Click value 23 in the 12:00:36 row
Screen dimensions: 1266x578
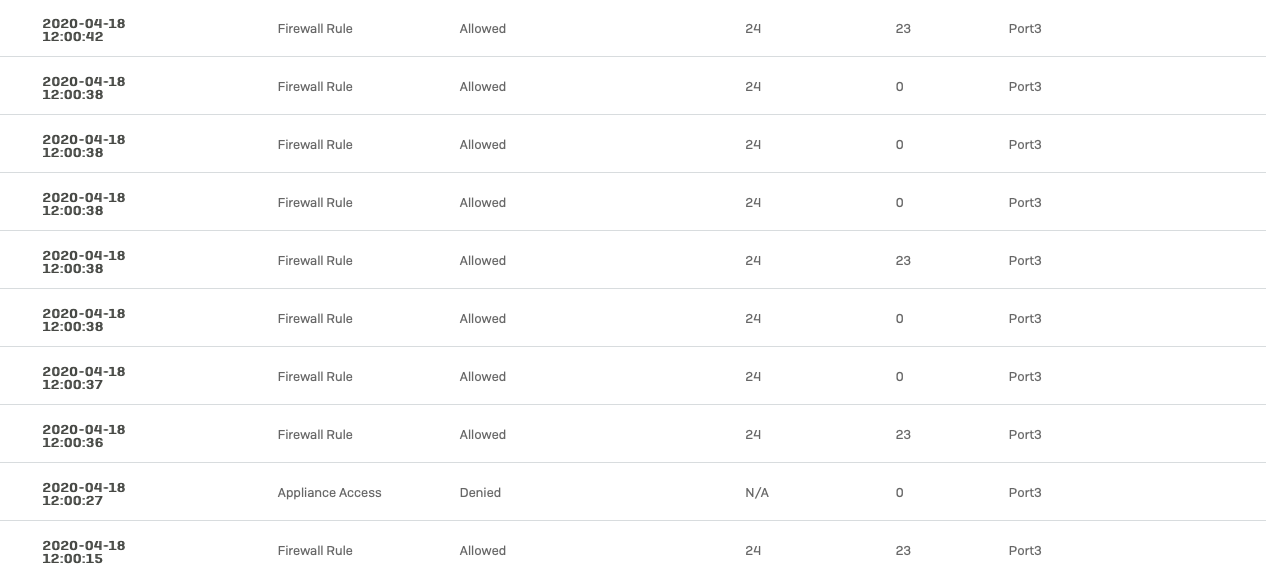[903, 435]
